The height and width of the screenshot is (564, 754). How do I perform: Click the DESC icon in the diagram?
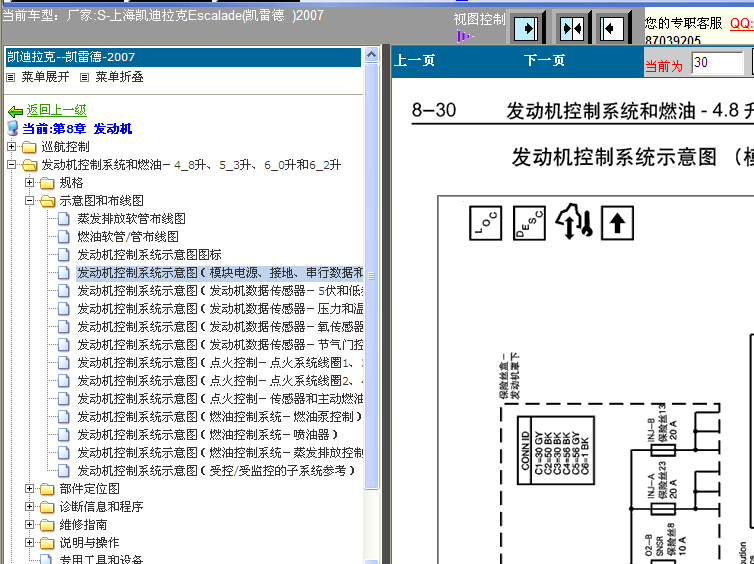[x=529, y=223]
